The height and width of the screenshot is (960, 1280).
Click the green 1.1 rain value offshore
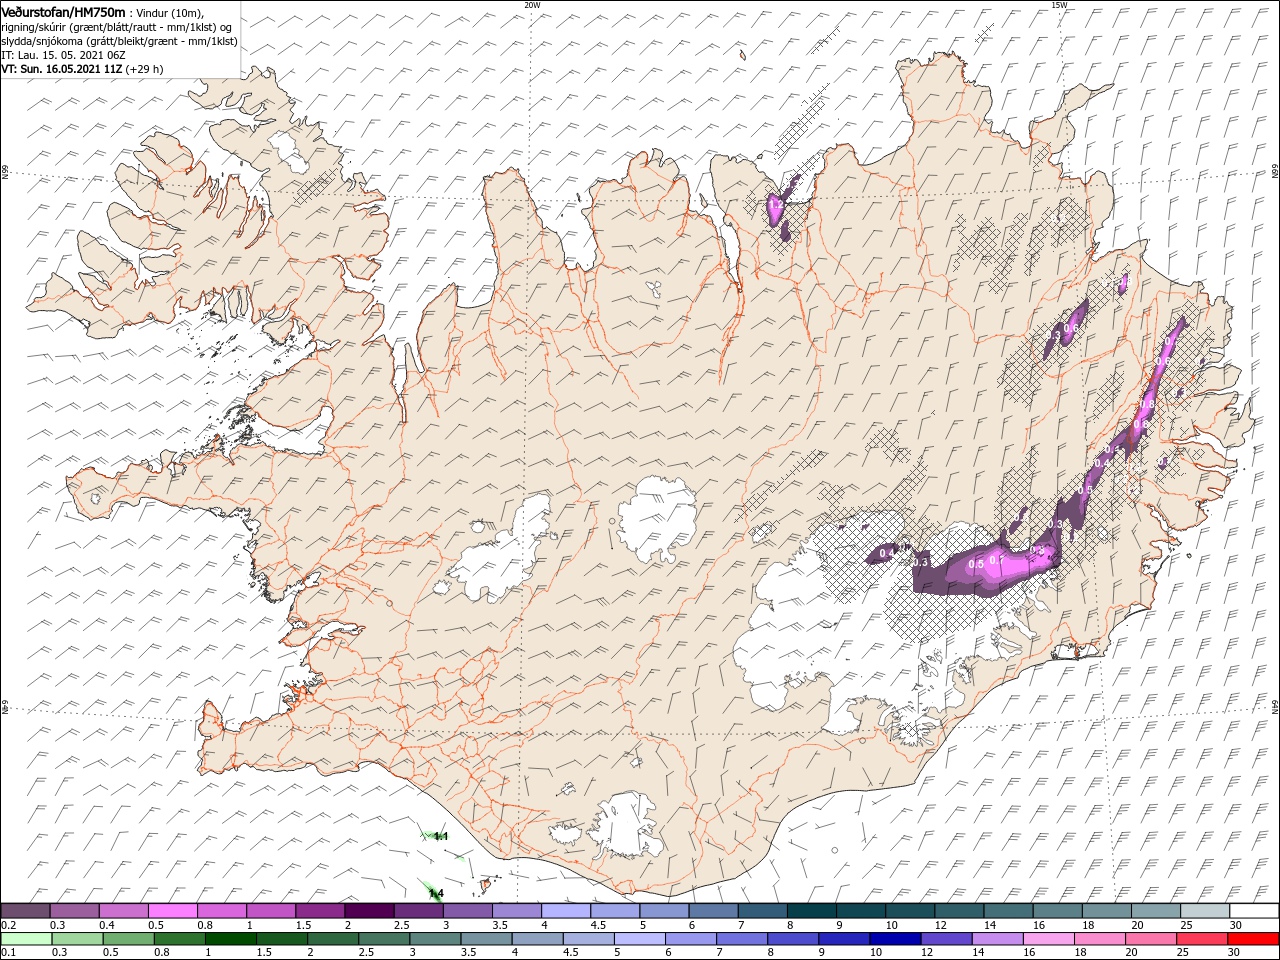[x=441, y=836]
